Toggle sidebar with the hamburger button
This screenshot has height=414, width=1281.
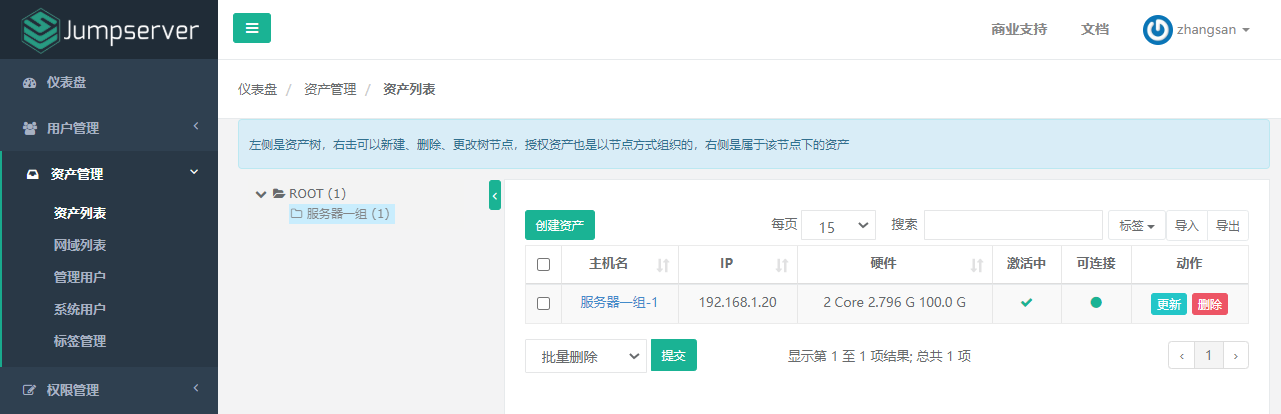pos(252,28)
